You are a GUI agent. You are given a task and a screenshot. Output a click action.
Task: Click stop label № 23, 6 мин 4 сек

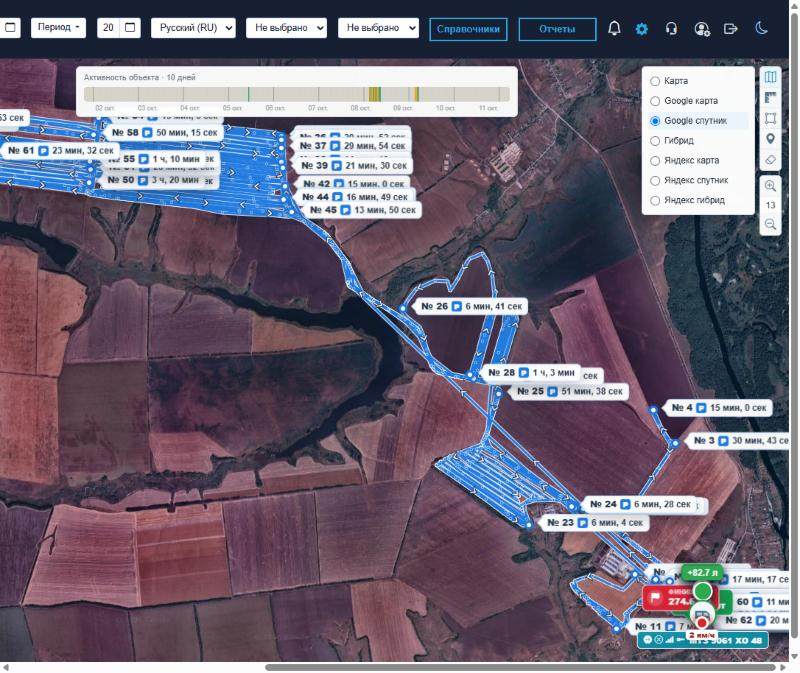pyautogui.click(x=594, y=523)
